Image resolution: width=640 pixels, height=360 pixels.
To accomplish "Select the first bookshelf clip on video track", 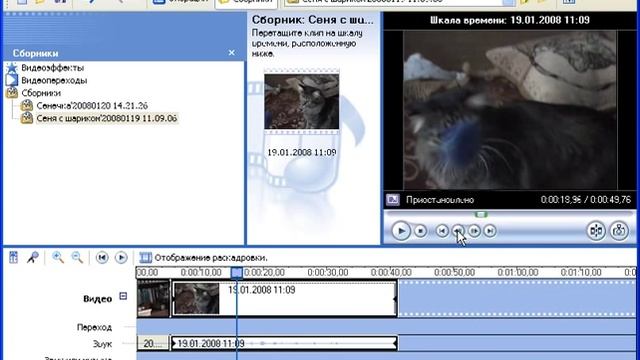I will click(153, 298).
